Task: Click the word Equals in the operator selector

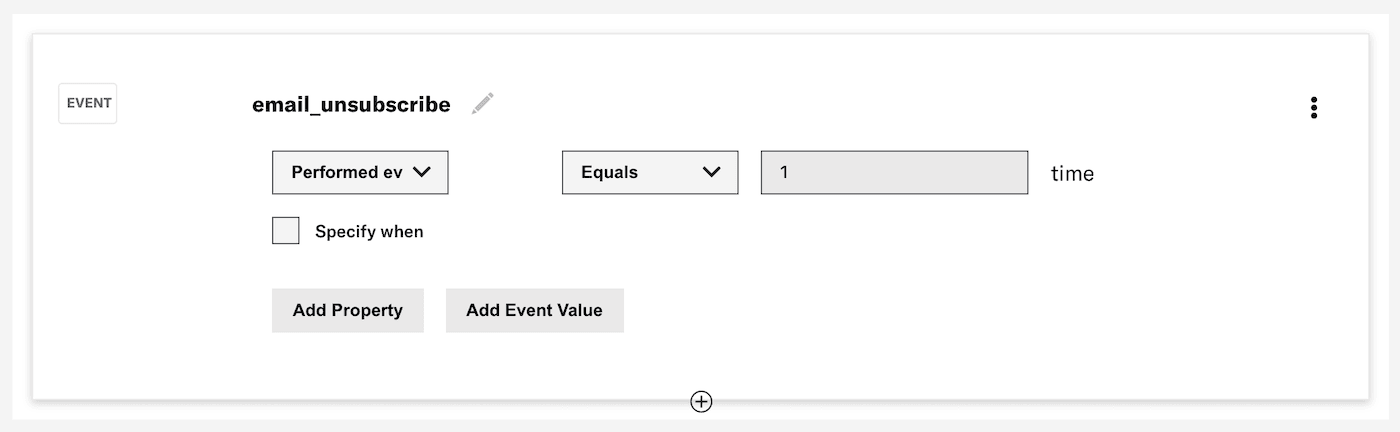Action: [609, 172]
